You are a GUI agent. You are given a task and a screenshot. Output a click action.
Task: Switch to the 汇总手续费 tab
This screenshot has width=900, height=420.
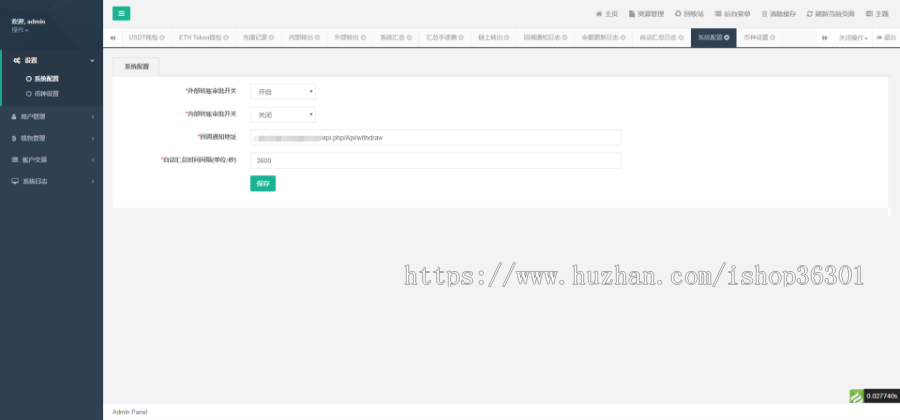(x=441, y=37)
